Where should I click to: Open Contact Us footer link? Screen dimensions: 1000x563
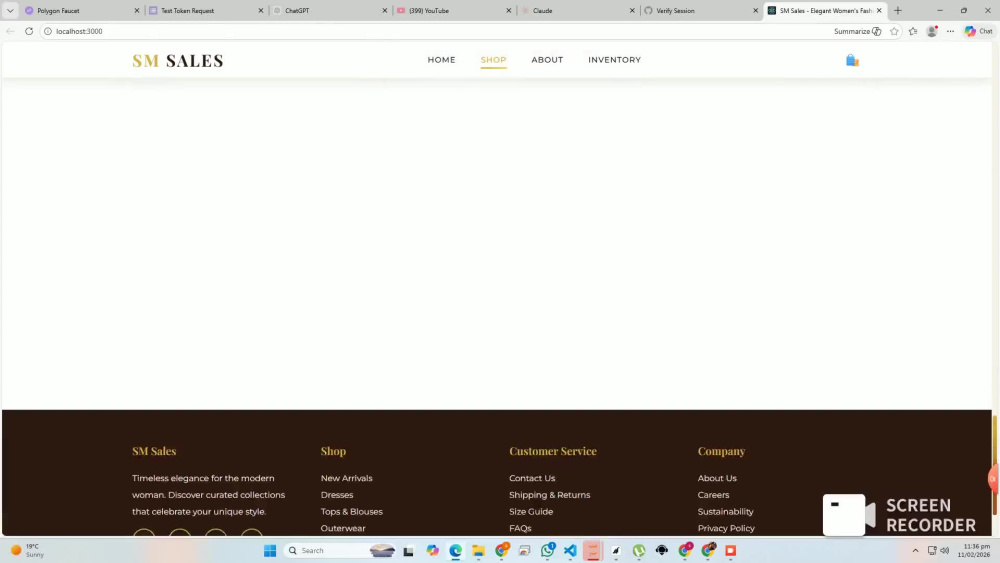pos(532,478)
